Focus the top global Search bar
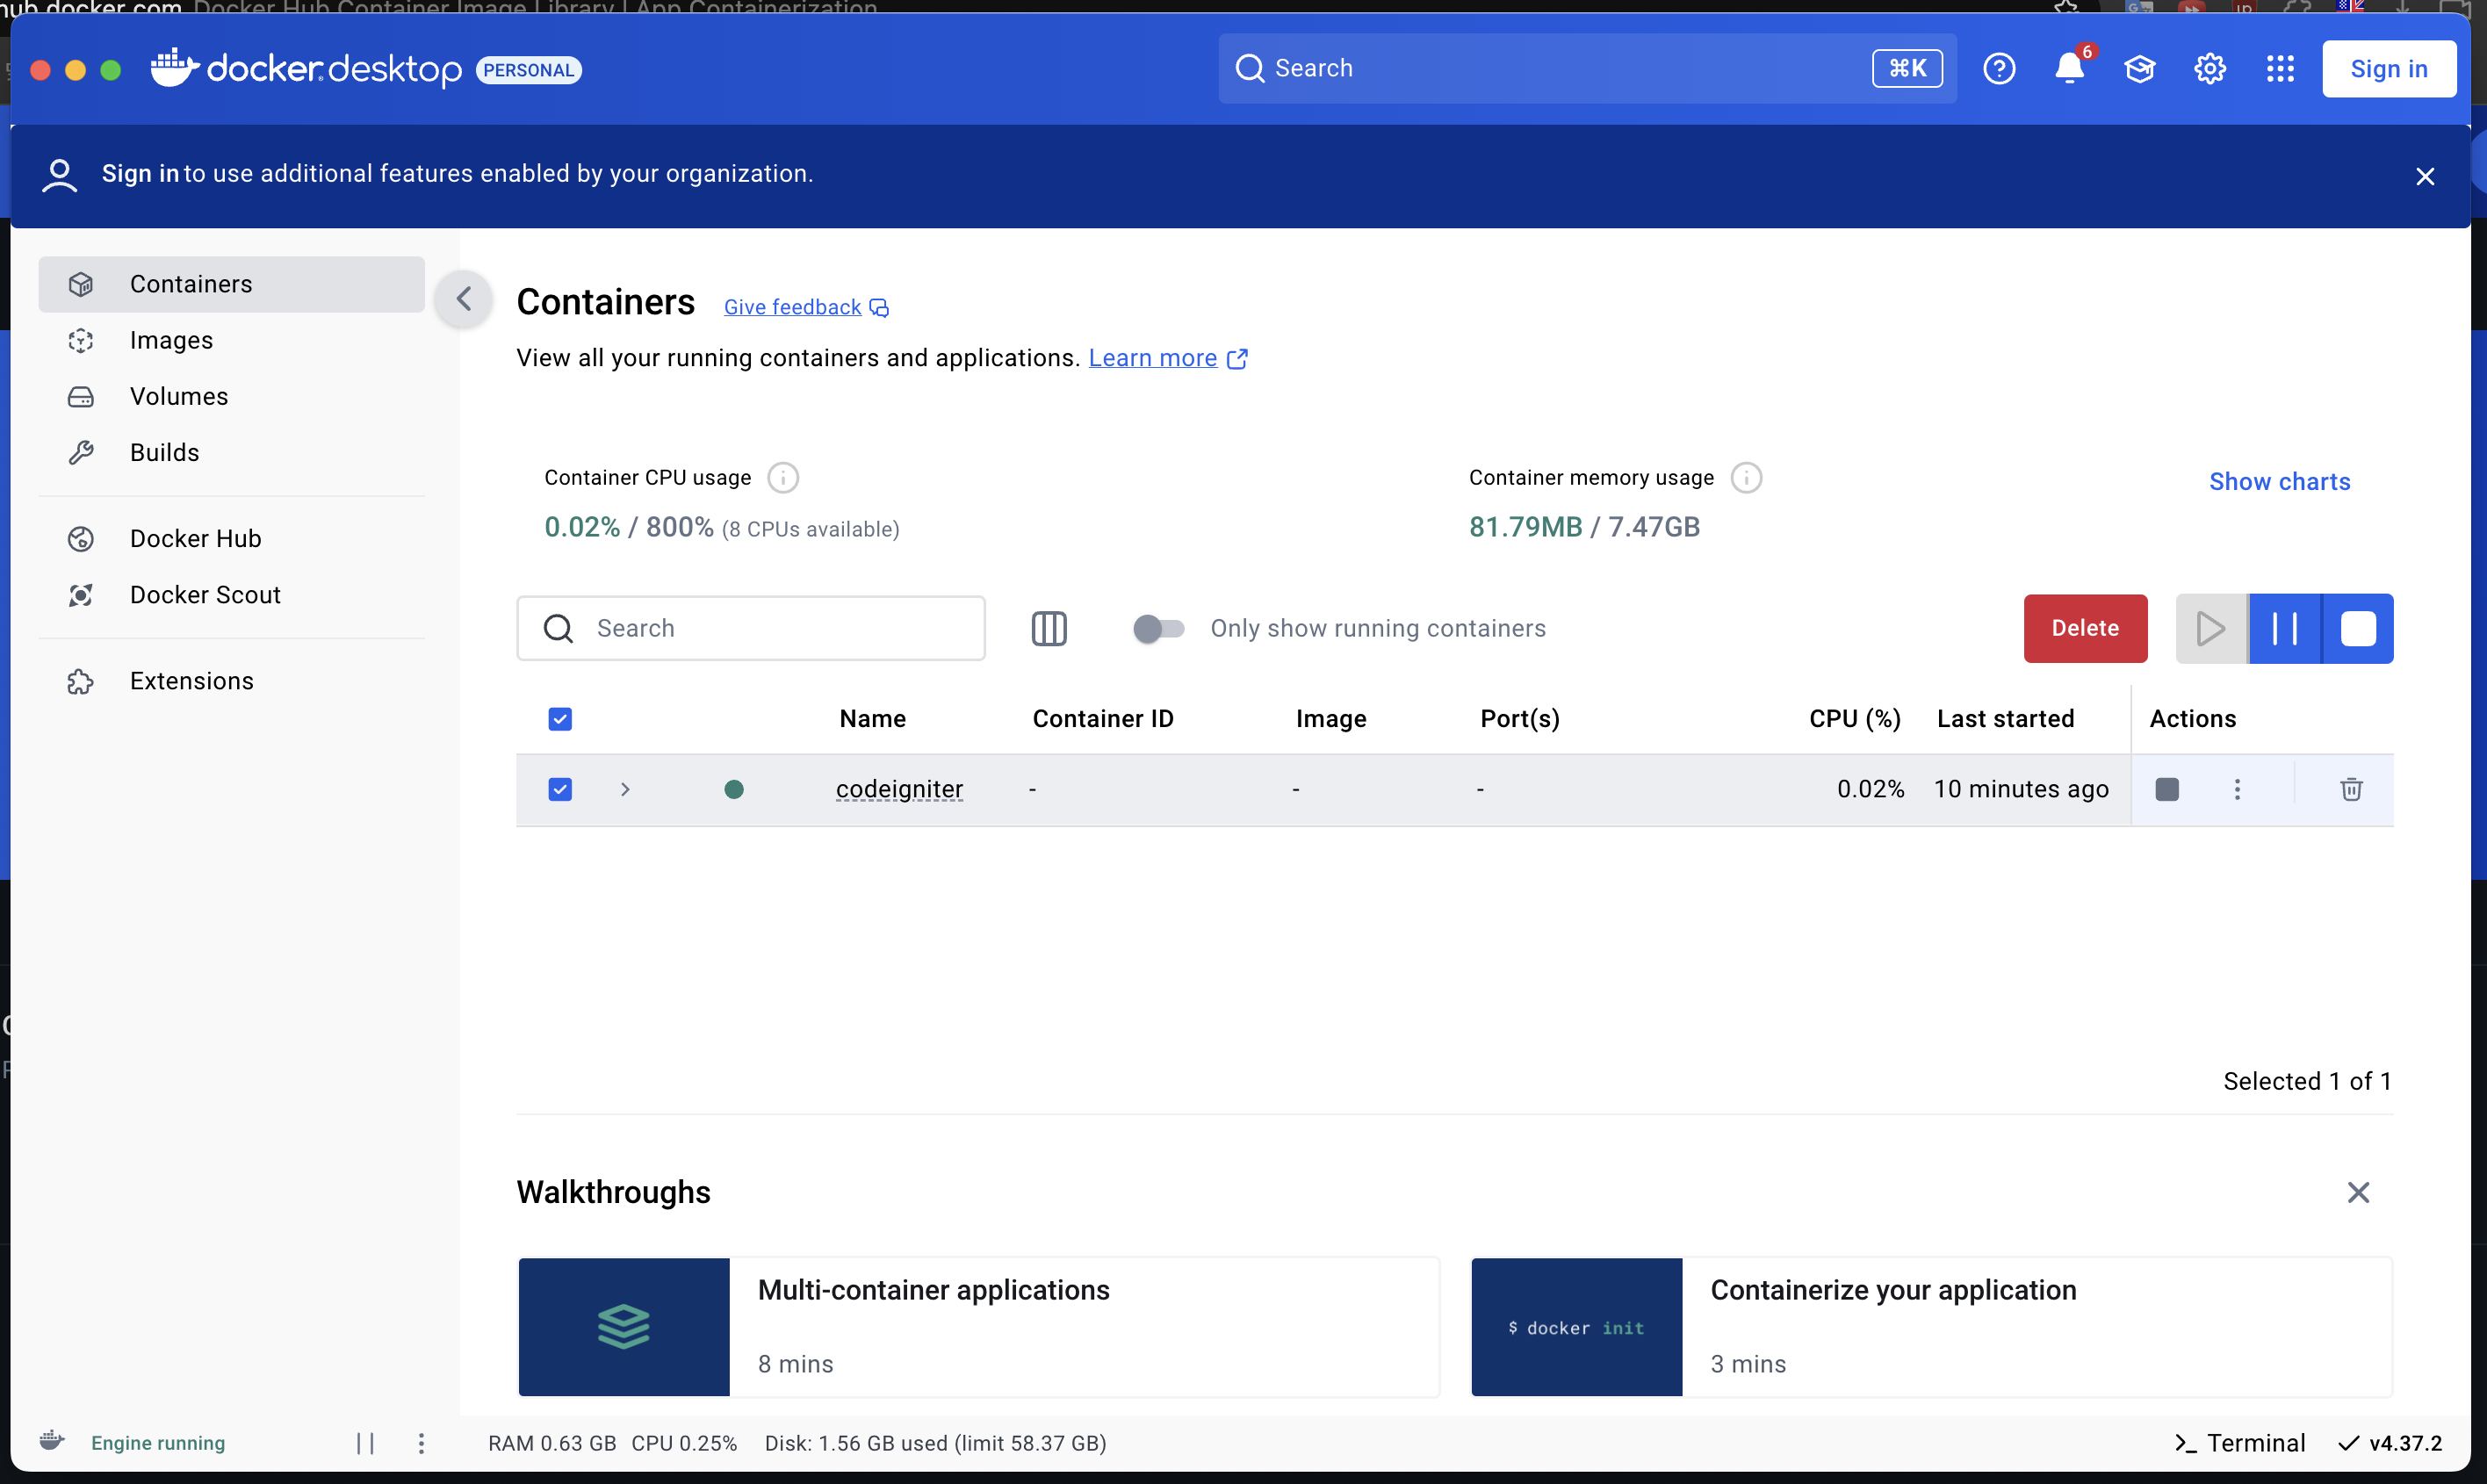Viewport: 2487px width, 1484px height. [x=1587, y=68]
